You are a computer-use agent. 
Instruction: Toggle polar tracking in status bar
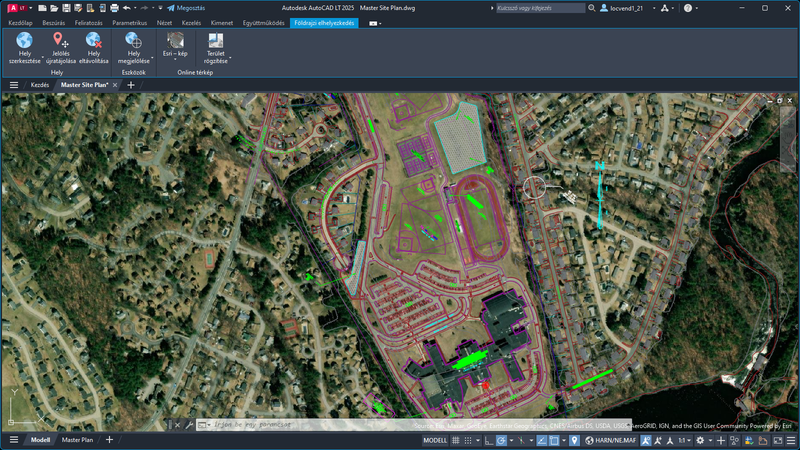tap(502, 440)
